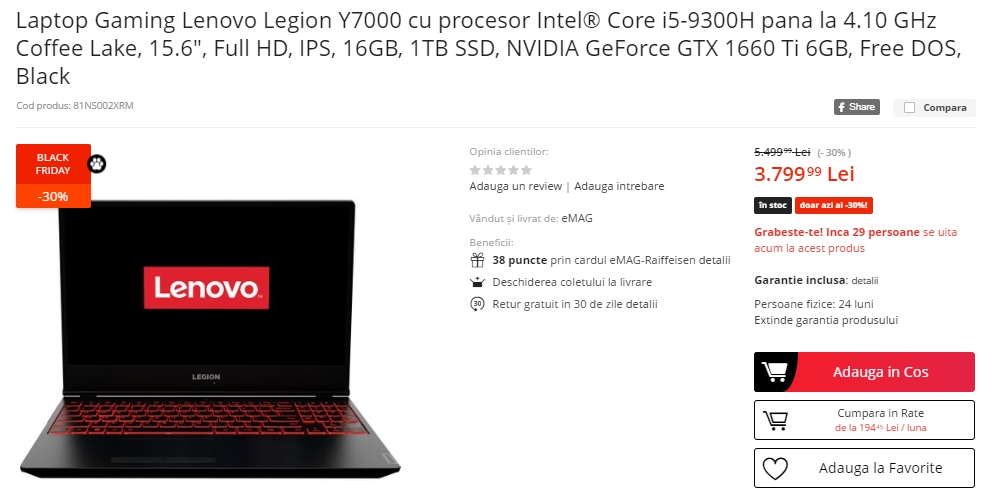Tick the Compara checkbox
1001x500 pixels.
point(910,107)
